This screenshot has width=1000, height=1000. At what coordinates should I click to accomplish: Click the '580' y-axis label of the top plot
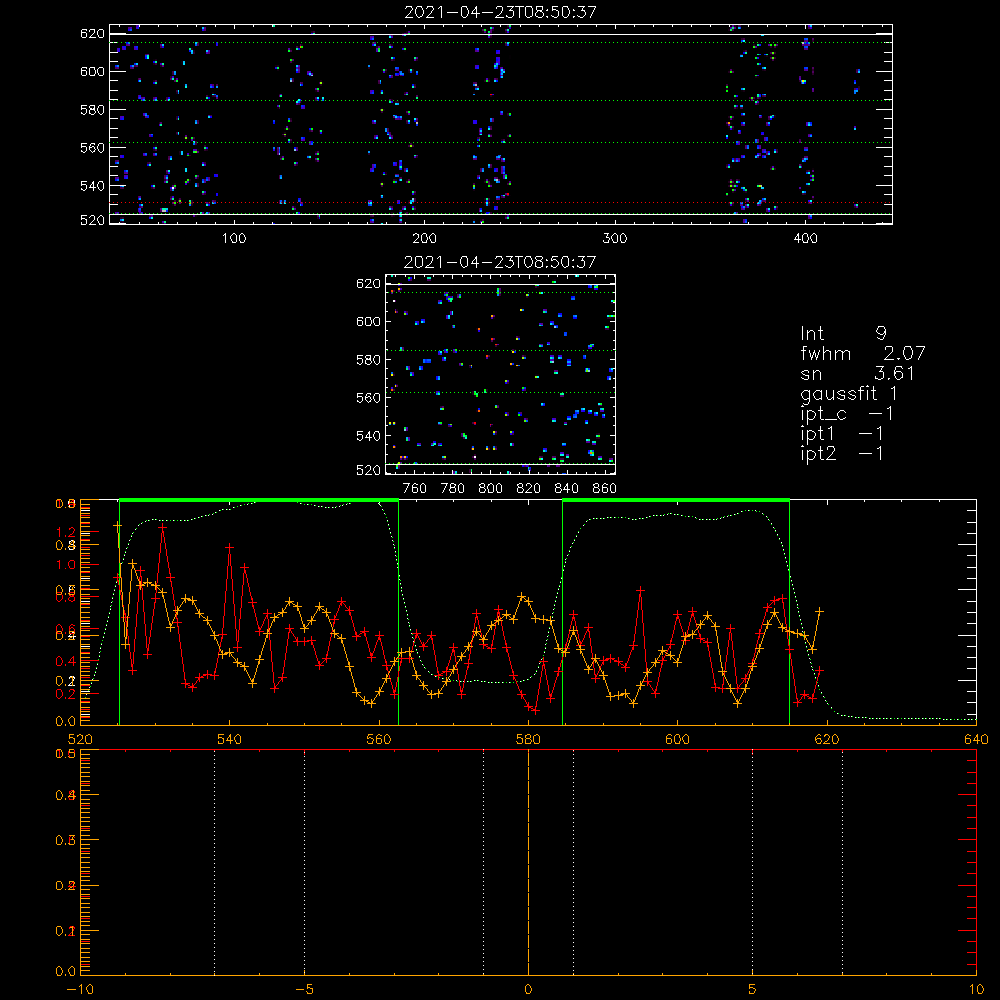pos(92,110)
